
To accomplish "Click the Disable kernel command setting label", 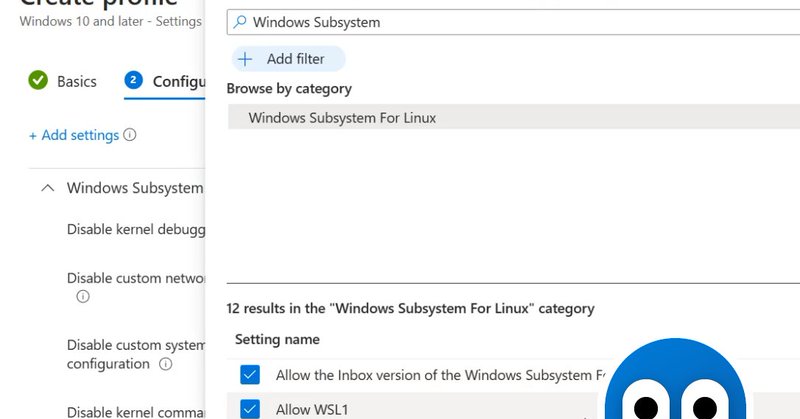I will point(136,411).
